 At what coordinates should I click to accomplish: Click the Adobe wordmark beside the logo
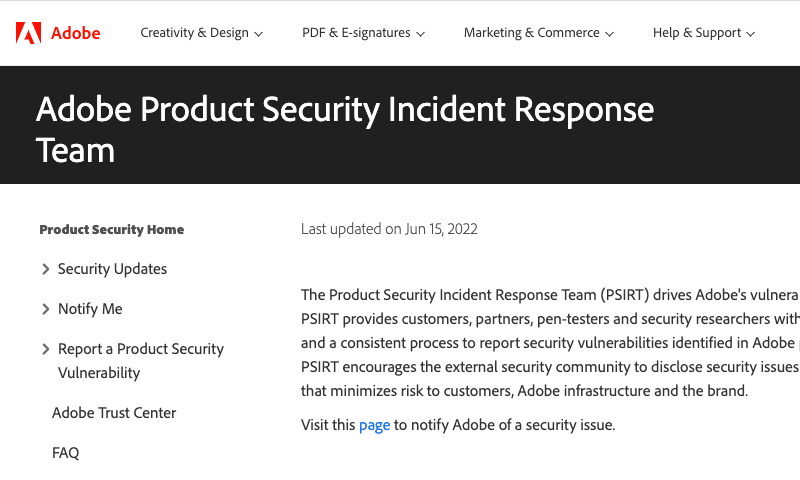[76, 33]
